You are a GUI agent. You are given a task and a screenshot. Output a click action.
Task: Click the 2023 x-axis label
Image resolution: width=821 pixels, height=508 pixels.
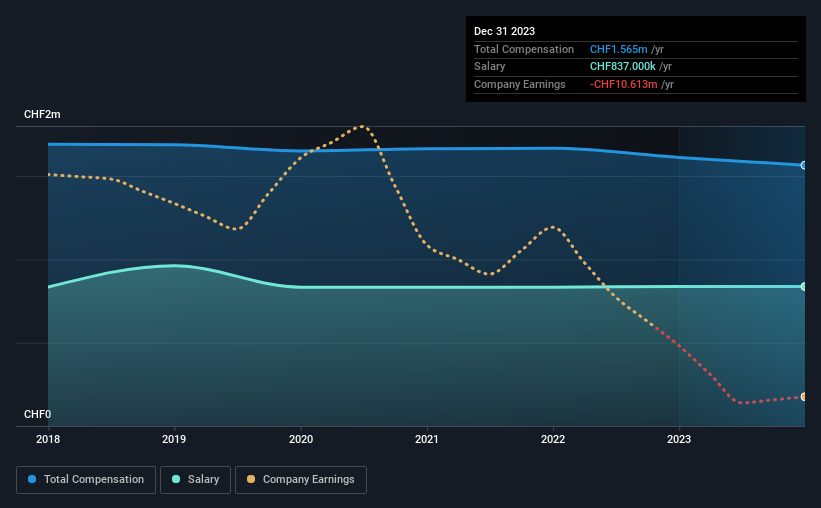coord(679,439)
